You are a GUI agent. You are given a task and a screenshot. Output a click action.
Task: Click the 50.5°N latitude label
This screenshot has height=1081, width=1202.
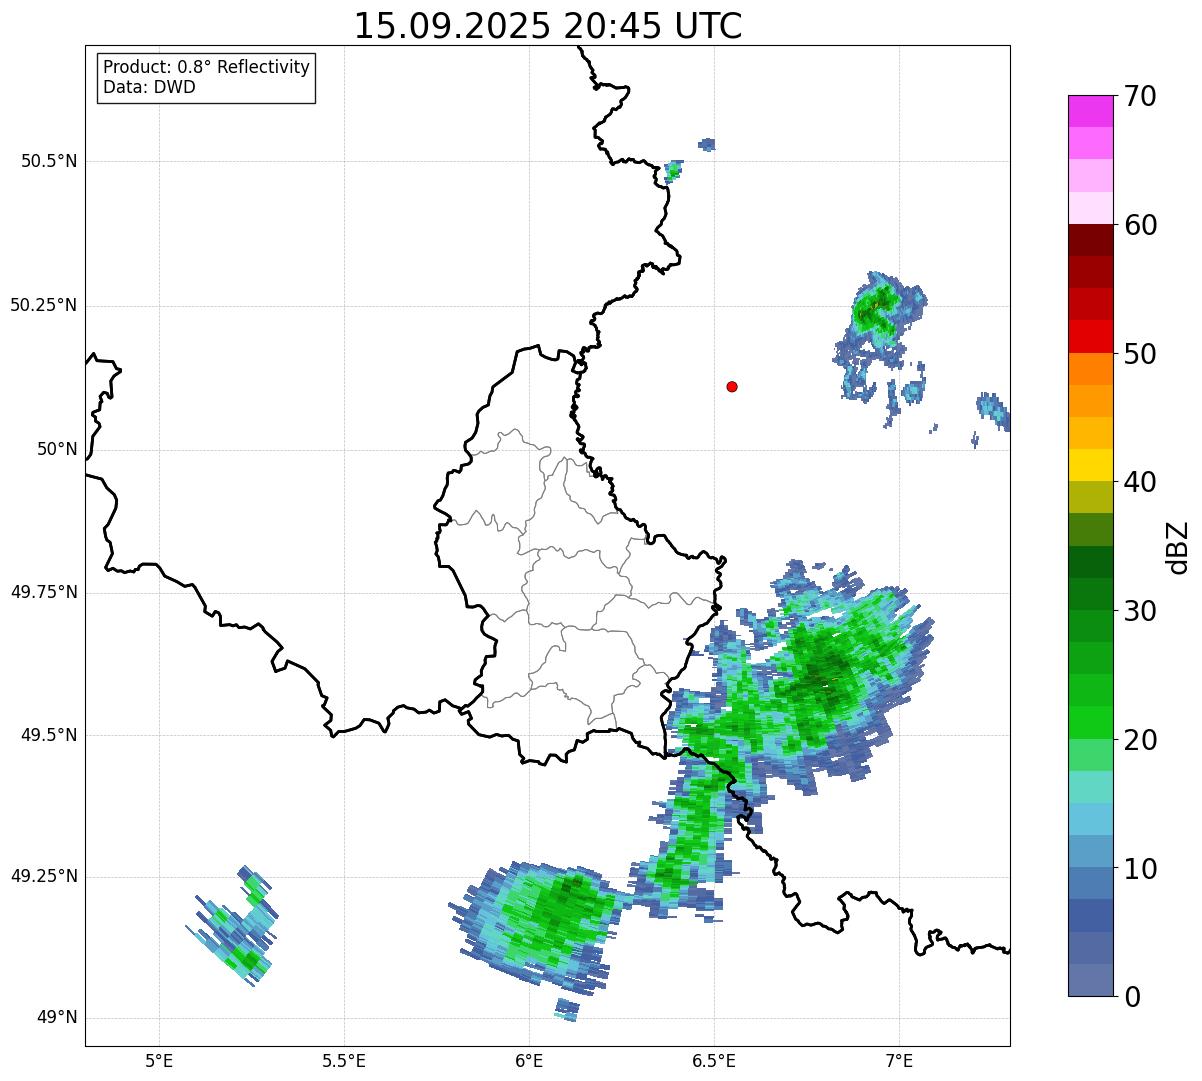pos(49,161)
